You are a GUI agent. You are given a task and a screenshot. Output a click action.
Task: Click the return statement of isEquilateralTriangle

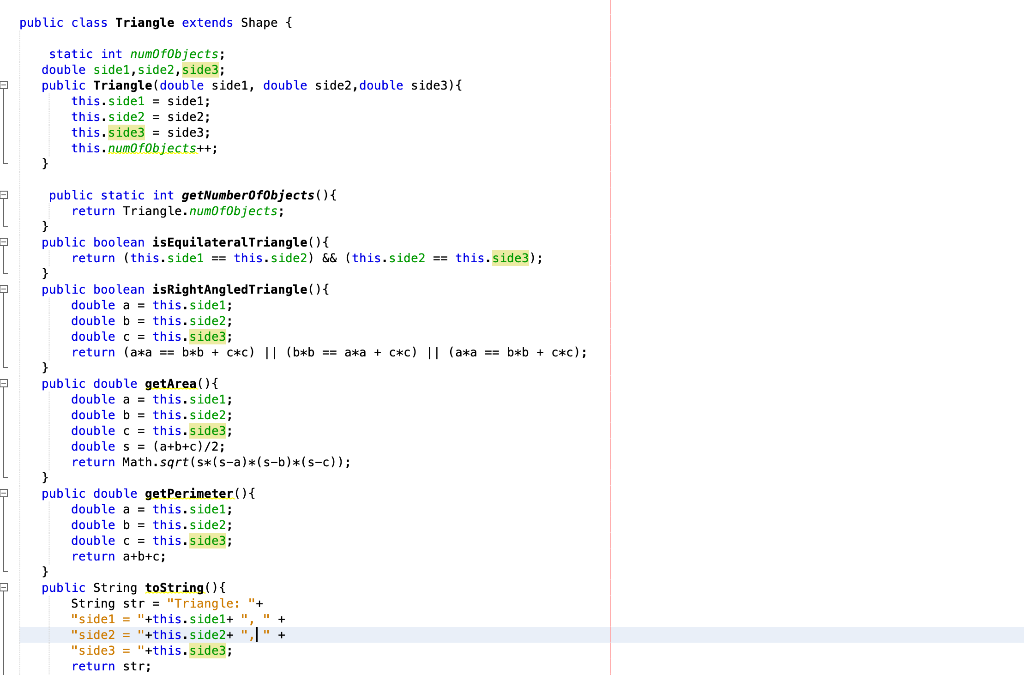point(93,258)
